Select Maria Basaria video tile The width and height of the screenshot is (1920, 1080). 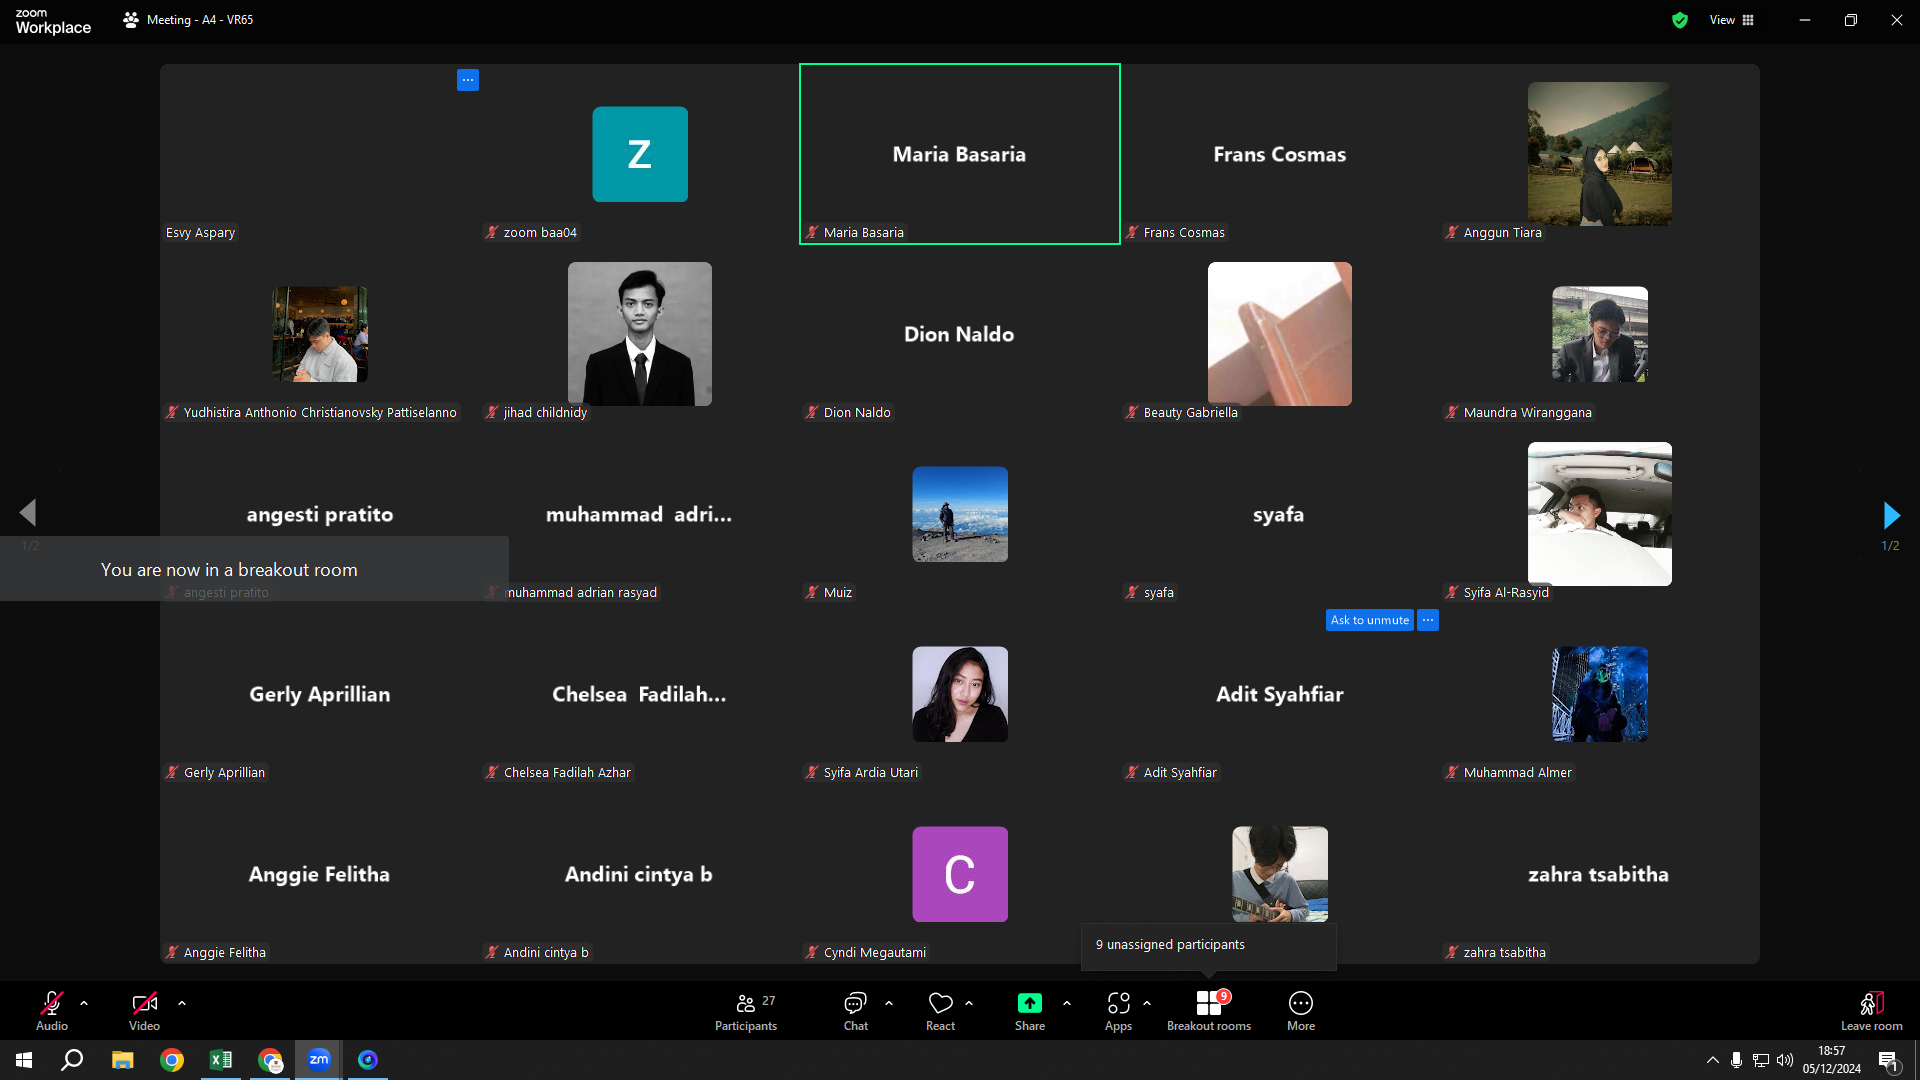(x=960, y=154)
